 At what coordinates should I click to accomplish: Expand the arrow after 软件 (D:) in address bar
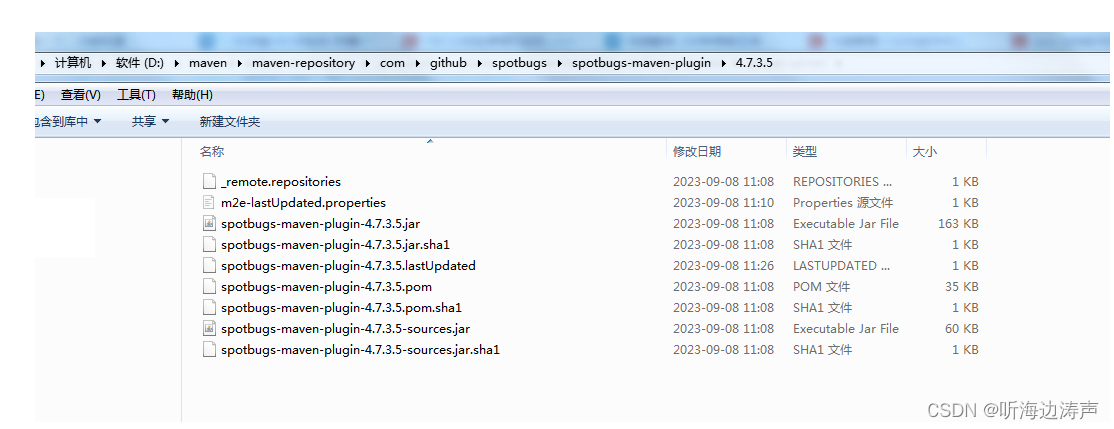click(x=176, y=63)
